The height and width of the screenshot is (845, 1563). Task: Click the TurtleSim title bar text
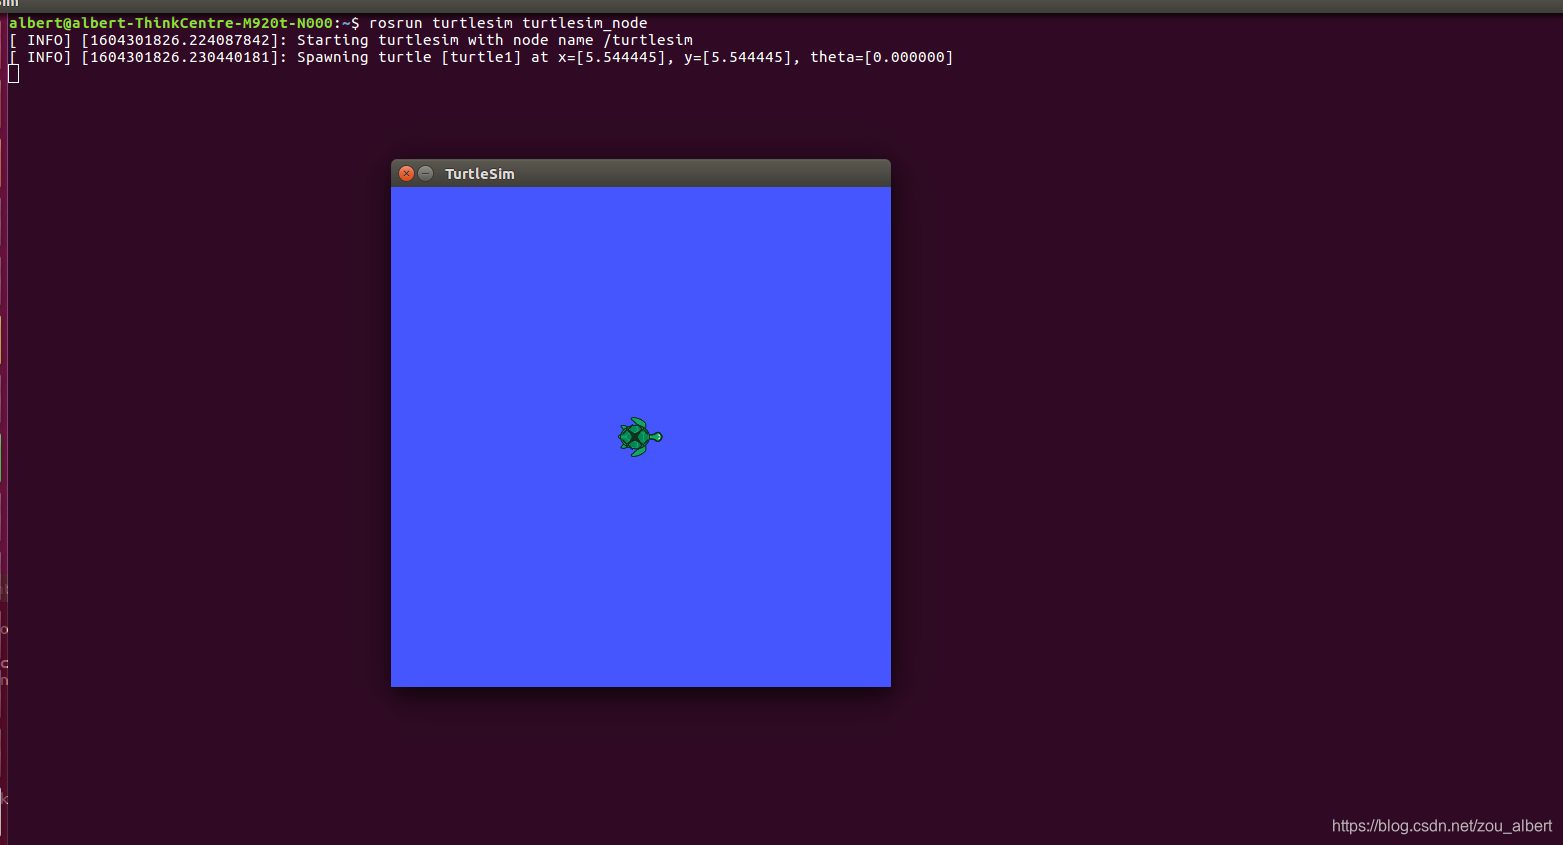(480, 174)
